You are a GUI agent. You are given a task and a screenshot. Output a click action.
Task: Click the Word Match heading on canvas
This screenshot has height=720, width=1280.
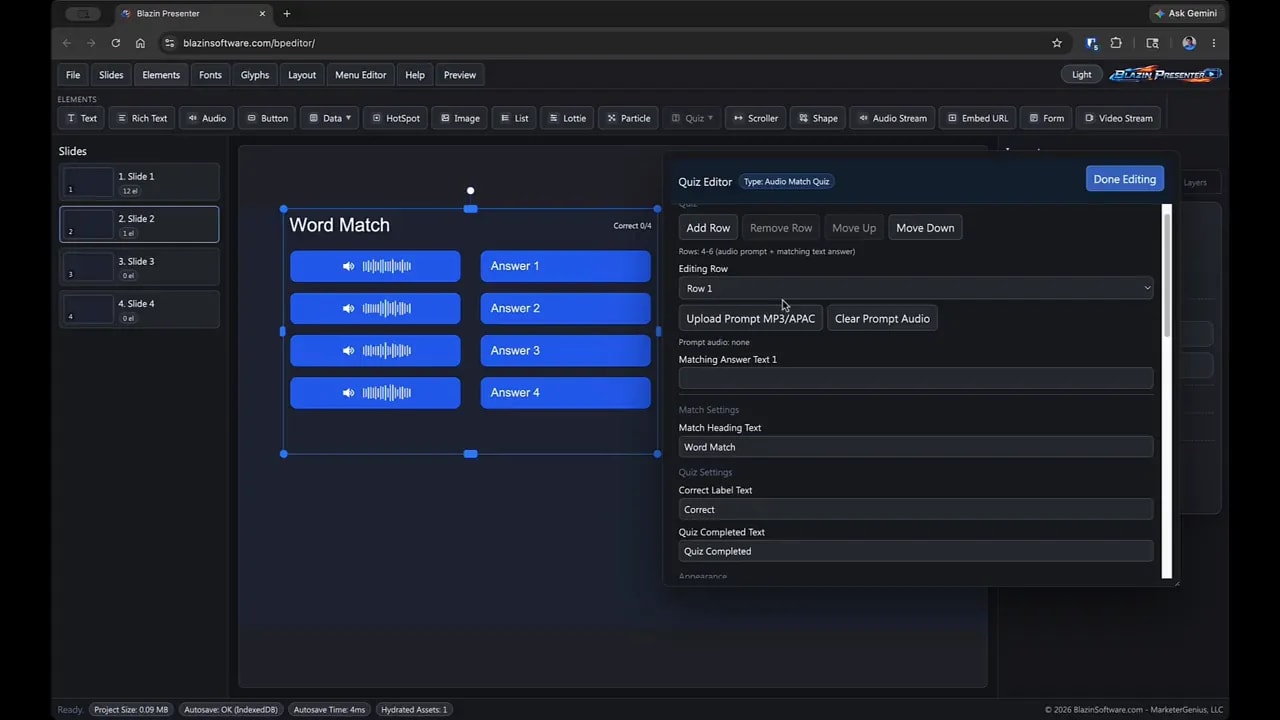coord(339,225)
